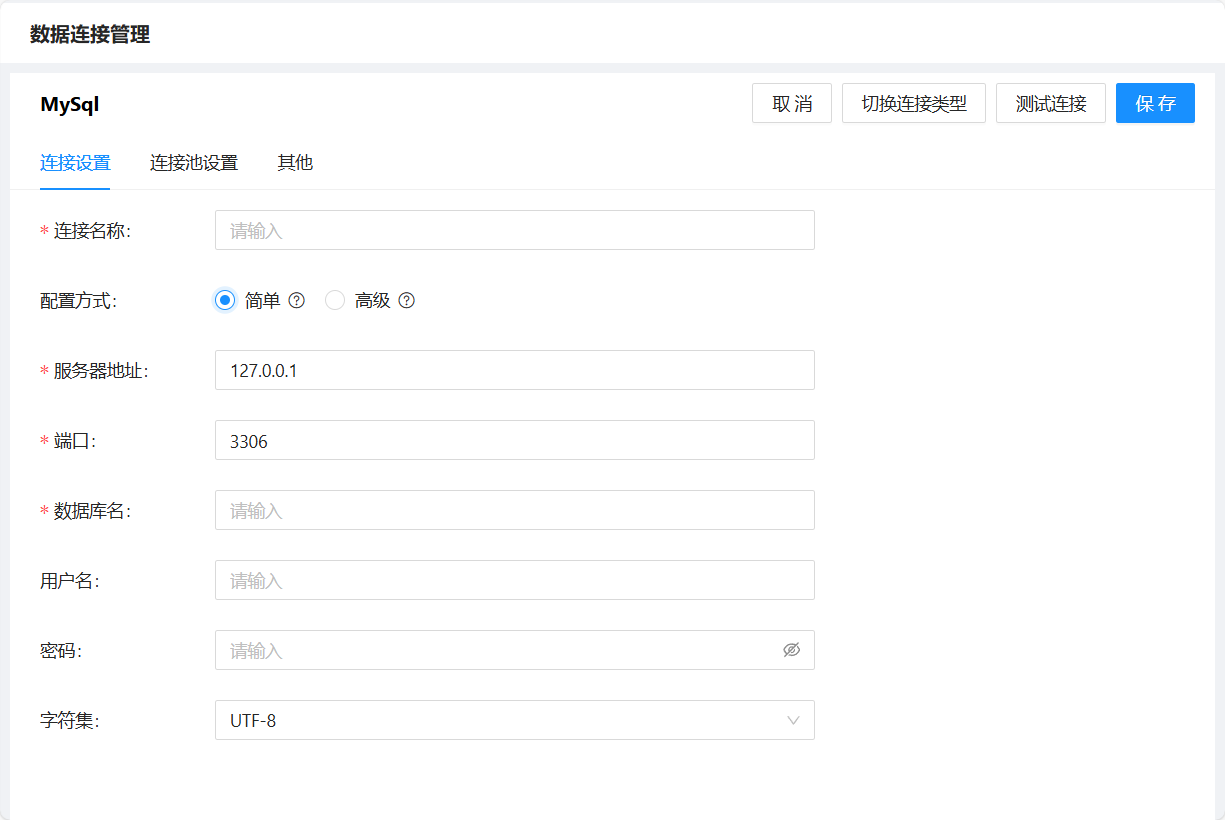This screenshot has height=820, width=1225.
Task: Open the 连接池设置 tab
Action: point(194,163)
